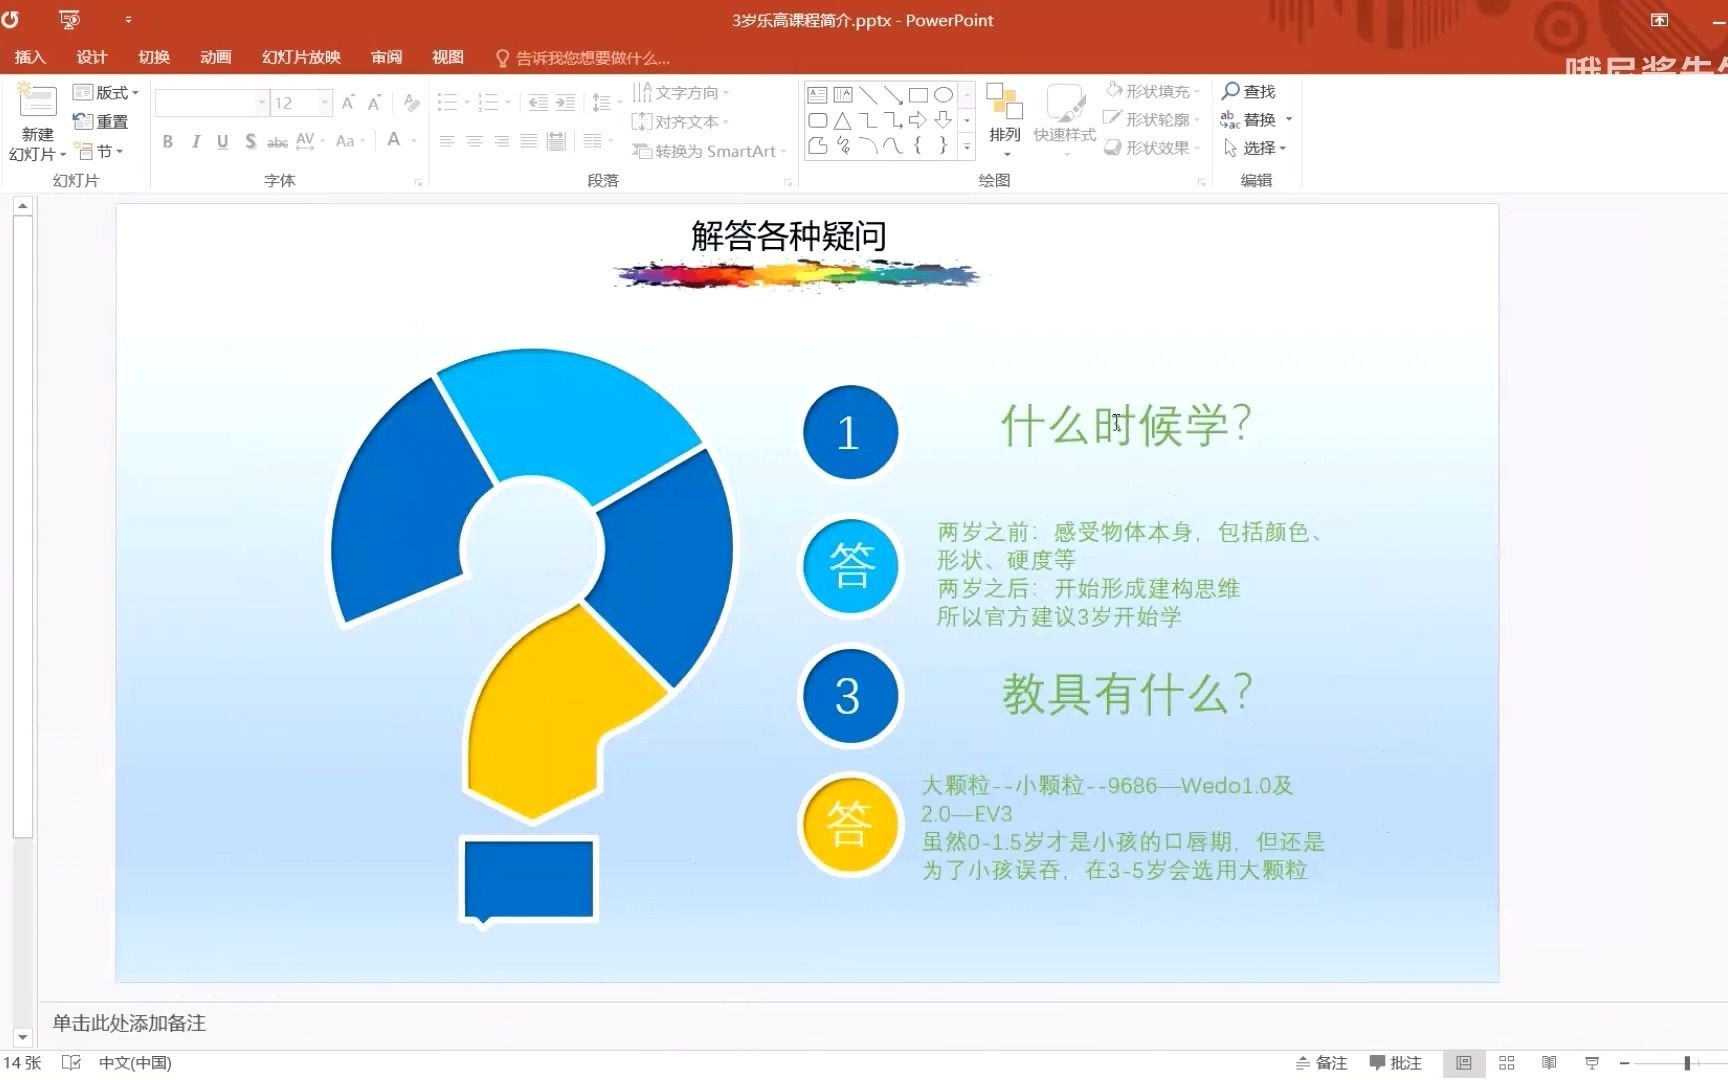Screen dimensions: 1728x1080
Task: Switch to the Insert (插入) ribbon tab
Action: tap(30, 57)
